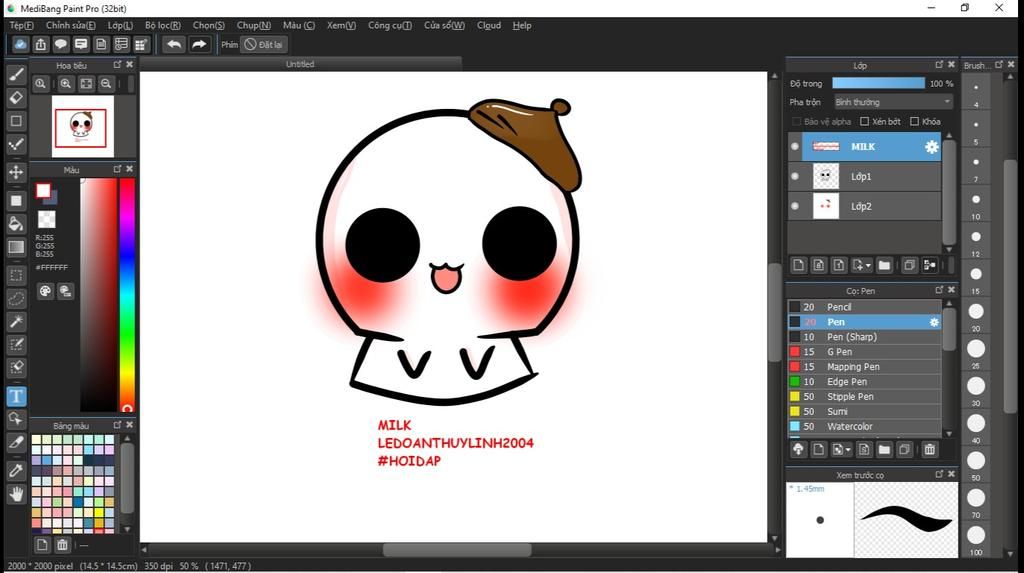Open the Chỉnh sửa menu
1024x573 pixels.
click(71, 25)
